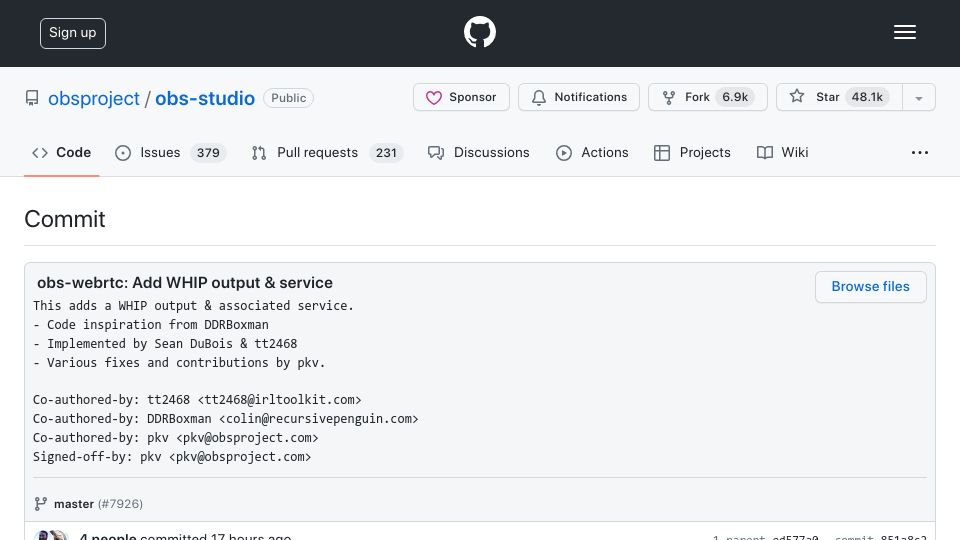
Task: Open the Projects tab
Action: pos(692,152)
